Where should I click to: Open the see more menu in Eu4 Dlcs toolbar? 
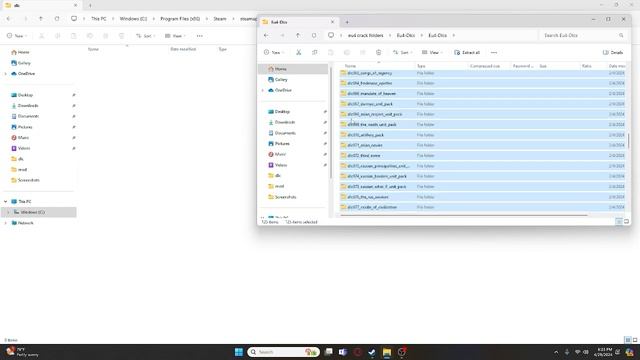[x=494, y=53]
